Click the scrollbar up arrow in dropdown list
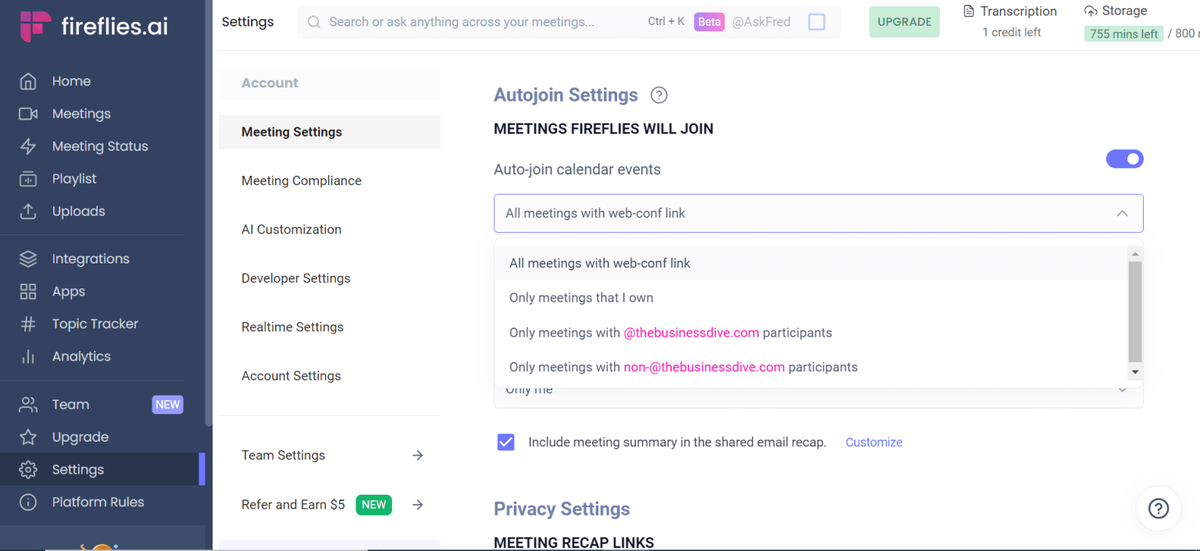This screenshot has height=551, width=1200. (x=1135, y=254)
